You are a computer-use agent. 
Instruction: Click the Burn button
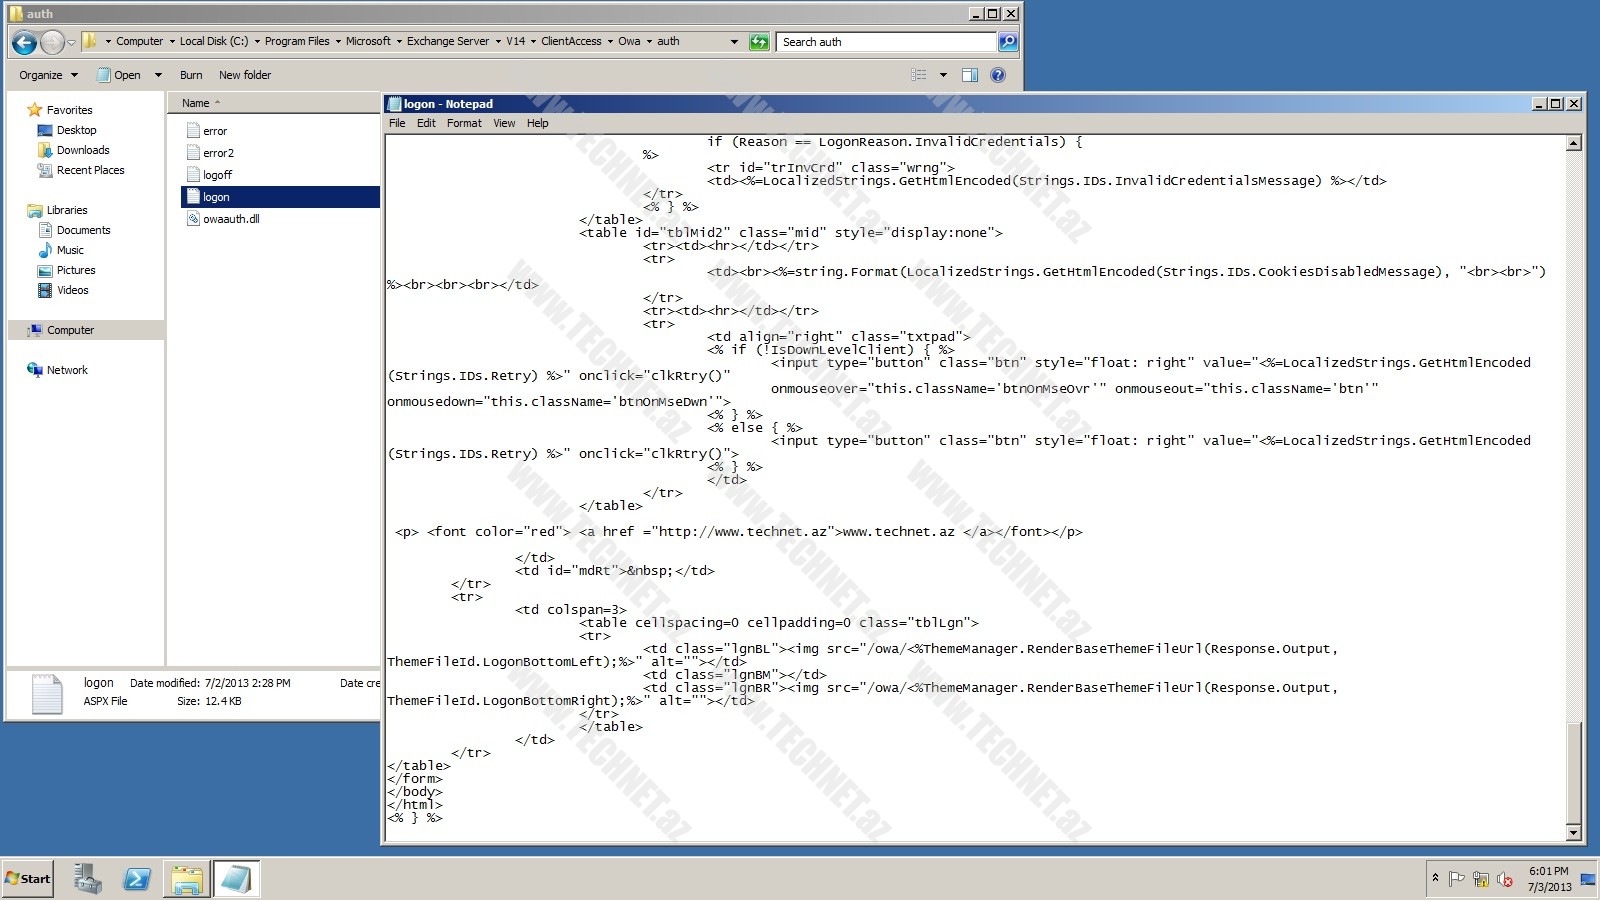click(191, 75)
